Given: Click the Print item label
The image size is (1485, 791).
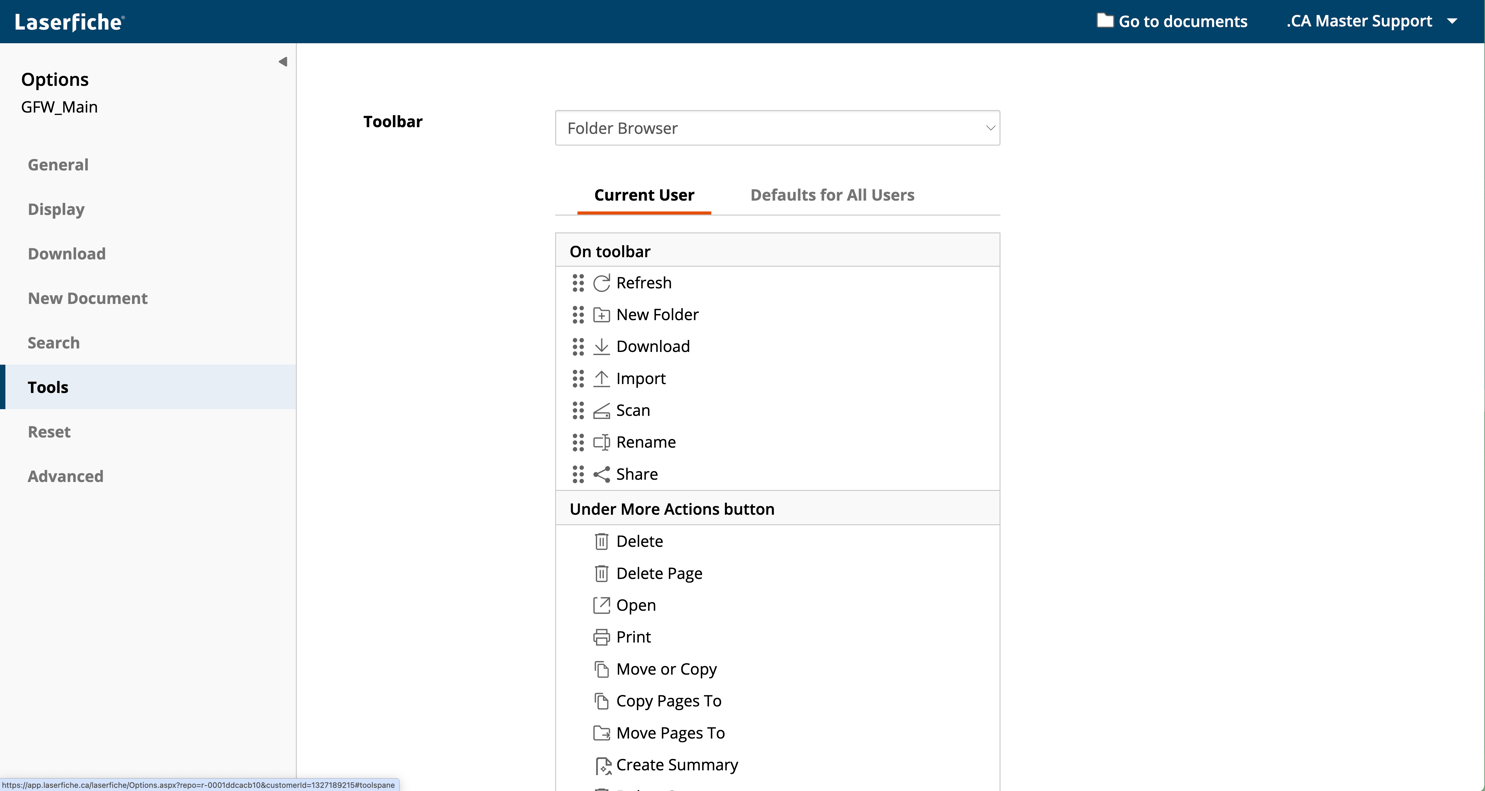Looking at the screenshot, I should (x=633, y=637).
